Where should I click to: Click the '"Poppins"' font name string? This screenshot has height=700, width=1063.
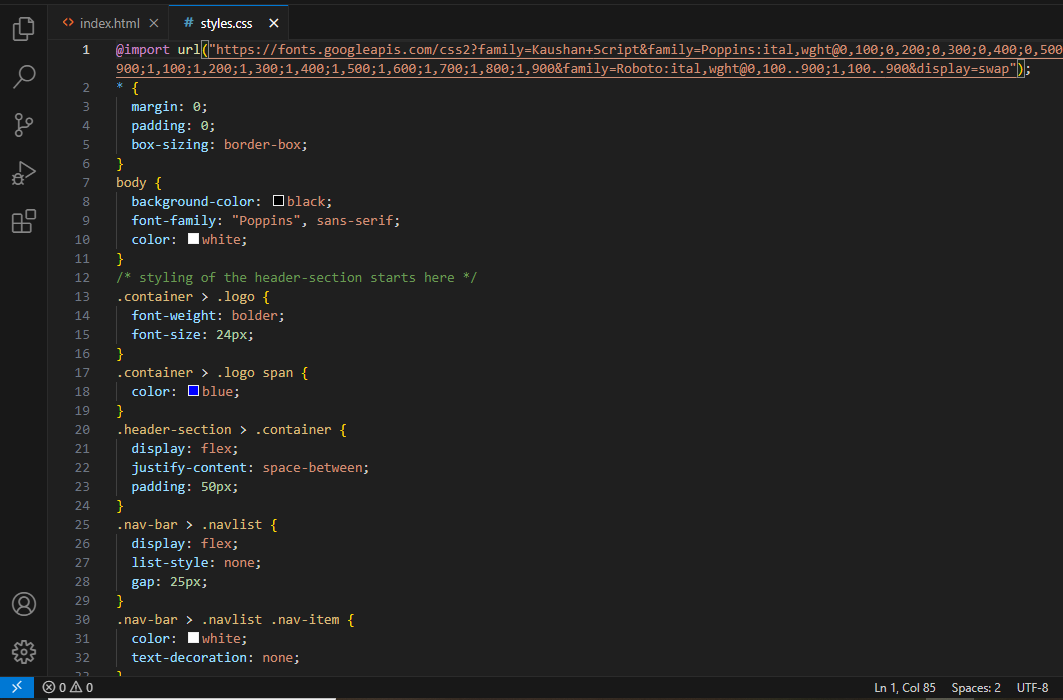[266, 220]
